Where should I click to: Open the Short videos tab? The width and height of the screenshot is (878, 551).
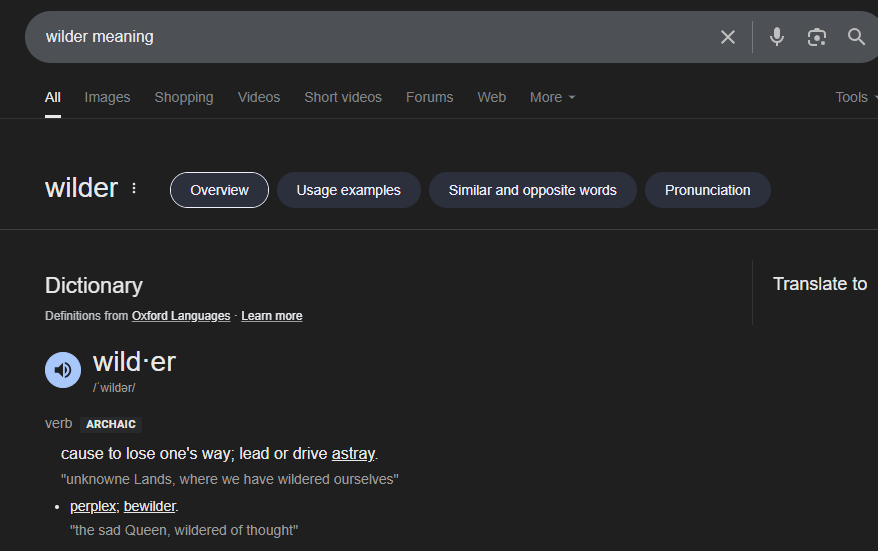pyautogui.click(x=343, y=97)
